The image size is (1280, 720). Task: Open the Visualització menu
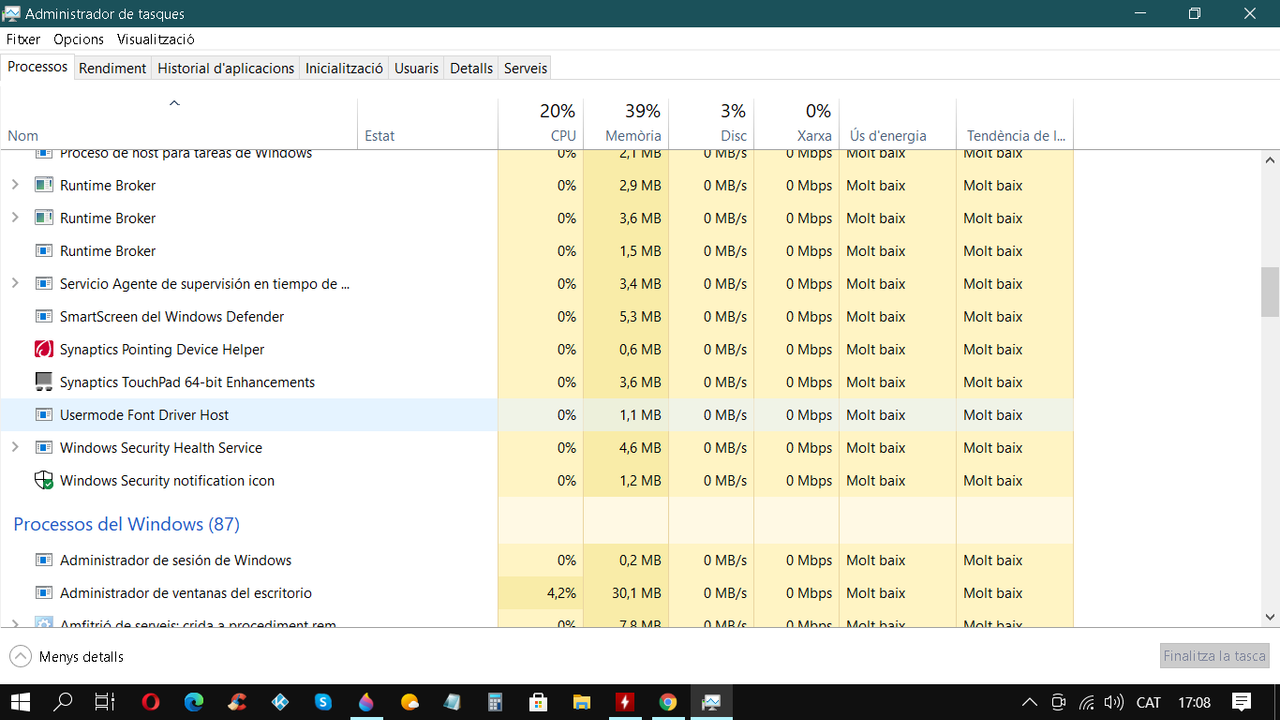click(x=156, y=39)
